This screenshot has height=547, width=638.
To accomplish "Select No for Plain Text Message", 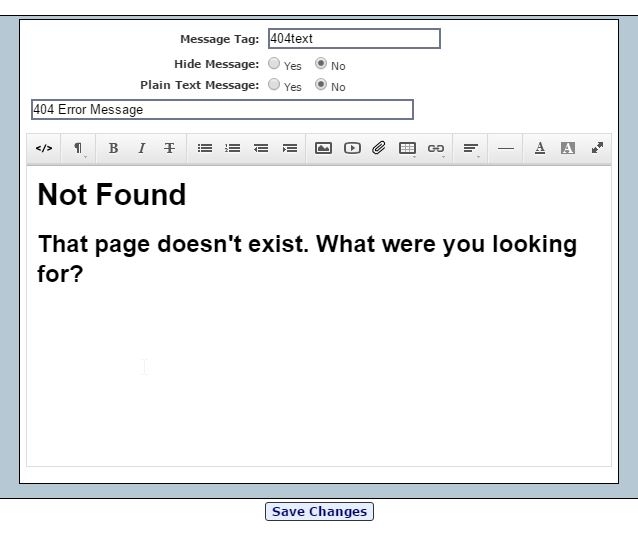I will pyautogui.click(x=321, y=84).
